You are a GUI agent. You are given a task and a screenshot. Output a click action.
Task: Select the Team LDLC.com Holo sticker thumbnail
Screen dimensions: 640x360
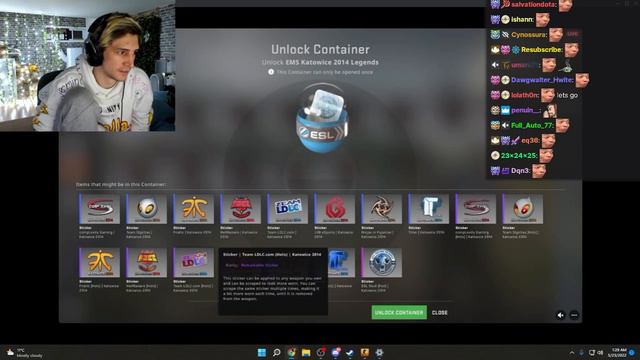[x=193, y=262]
